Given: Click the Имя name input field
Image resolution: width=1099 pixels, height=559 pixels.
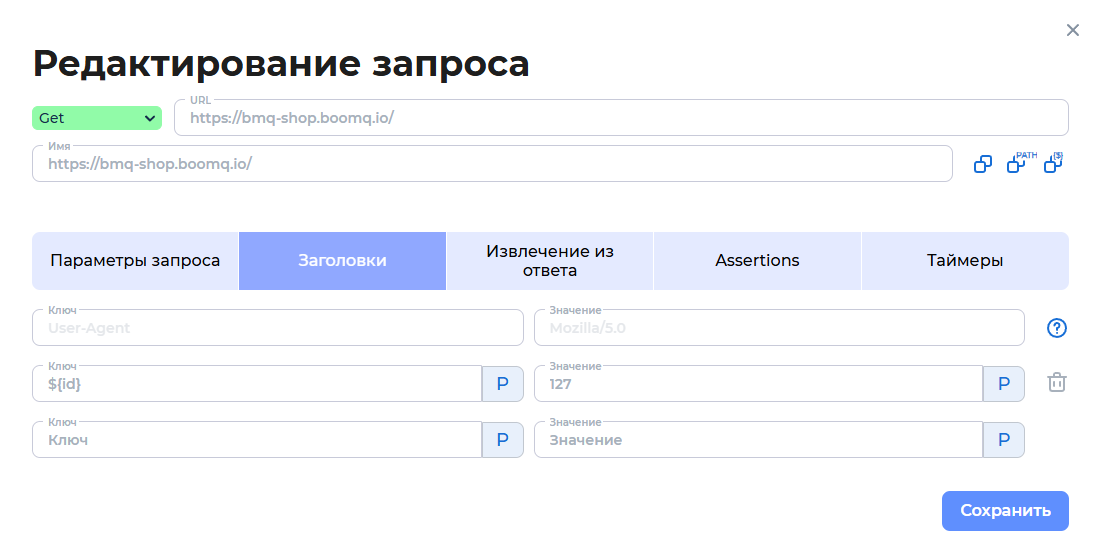Looking at the screenshot, I should [492, 164].
